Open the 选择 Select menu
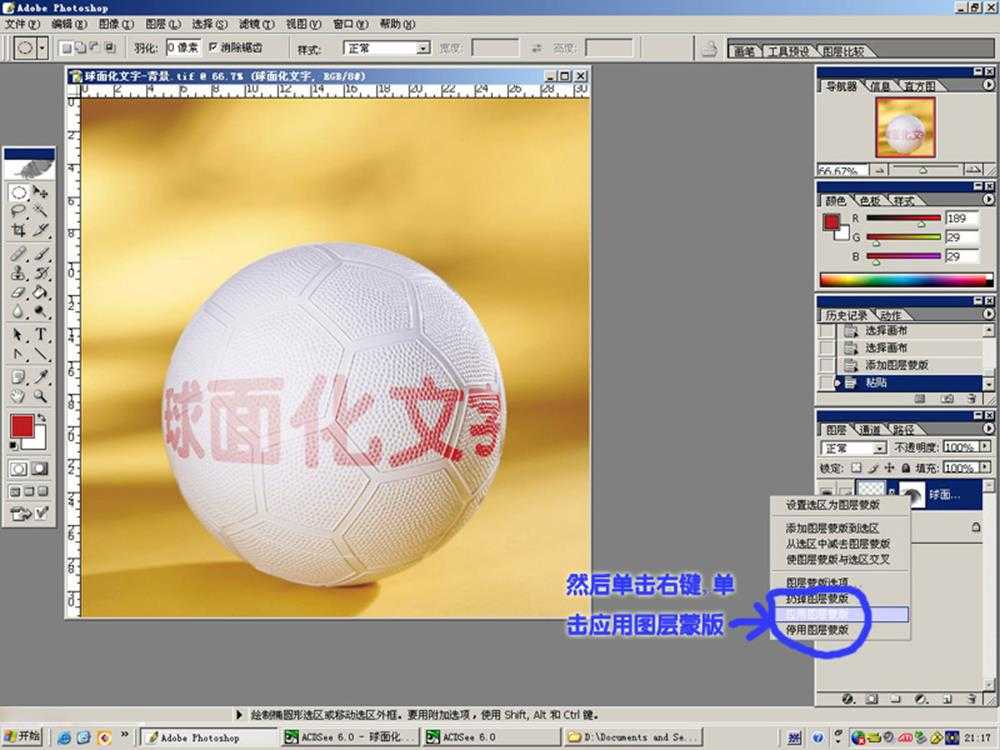The image size is (1000, 750). (210, 24)
